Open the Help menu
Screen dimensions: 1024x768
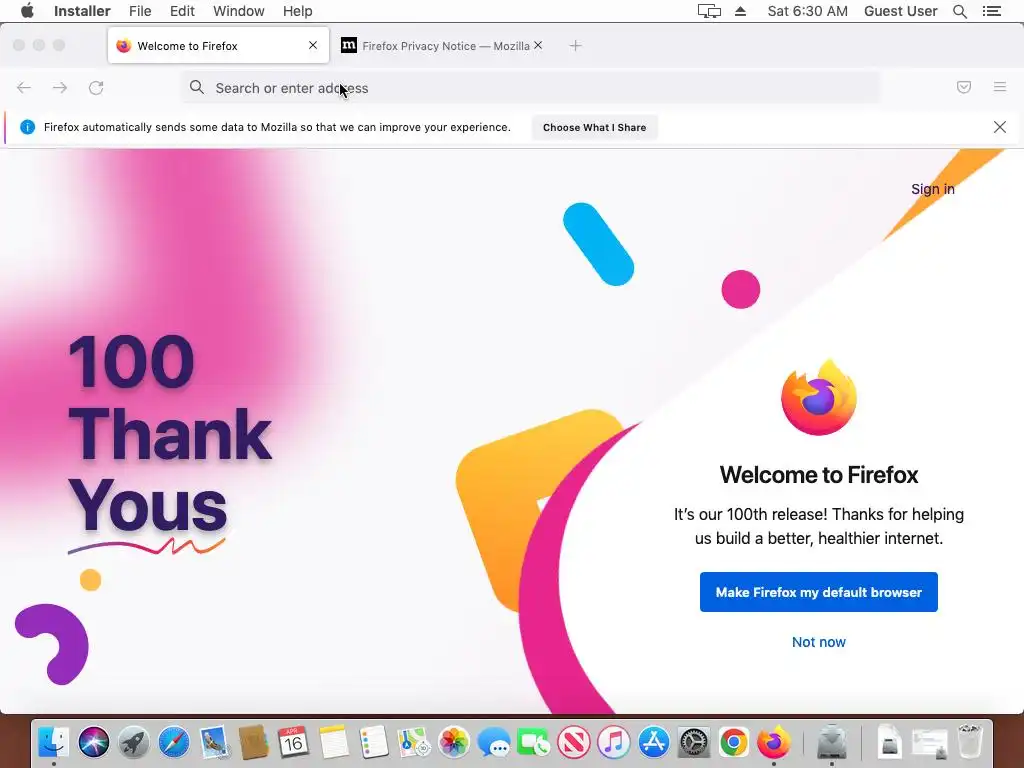click(x=297, y=11)
